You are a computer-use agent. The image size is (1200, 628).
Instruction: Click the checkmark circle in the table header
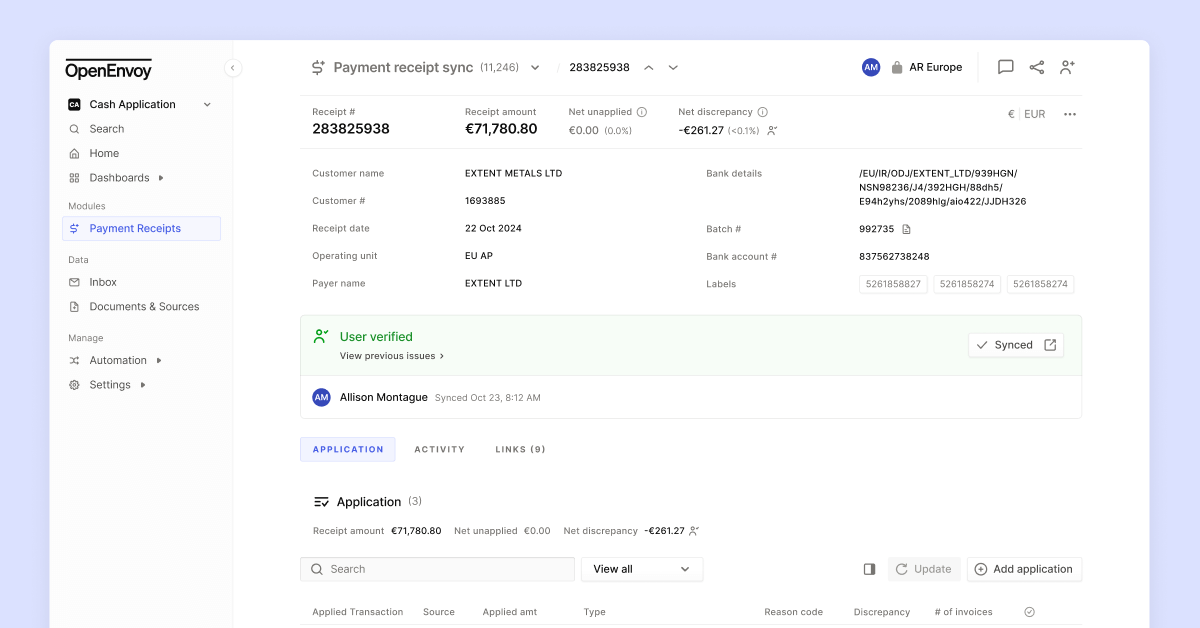[x=1029, y=611]
